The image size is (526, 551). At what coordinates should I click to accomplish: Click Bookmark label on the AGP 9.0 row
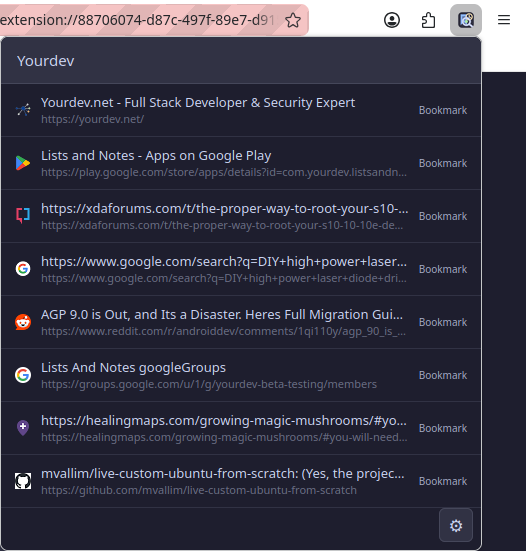pyautogui.click(x=443, y=322)
